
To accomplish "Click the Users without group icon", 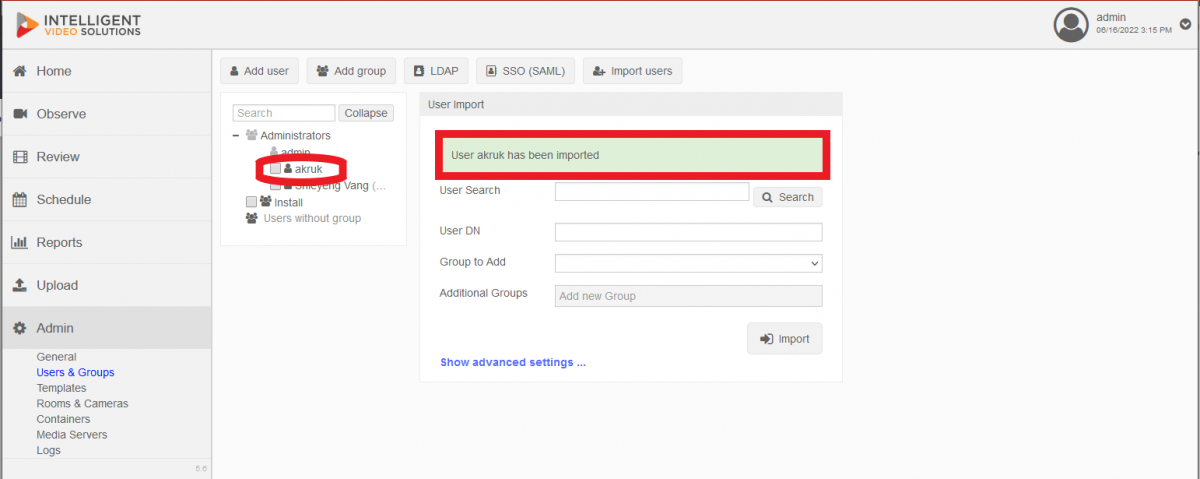I will point(251,218).
